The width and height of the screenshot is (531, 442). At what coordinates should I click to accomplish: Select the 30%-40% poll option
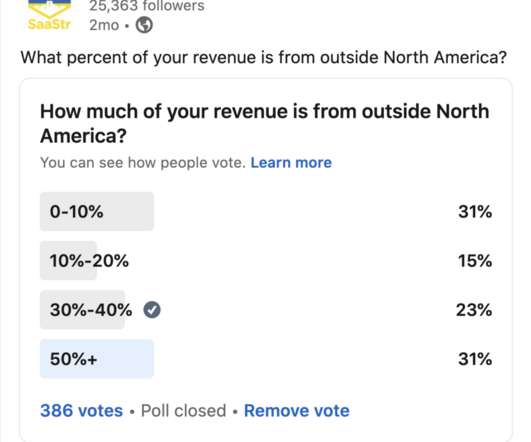[x=266, y=310]
